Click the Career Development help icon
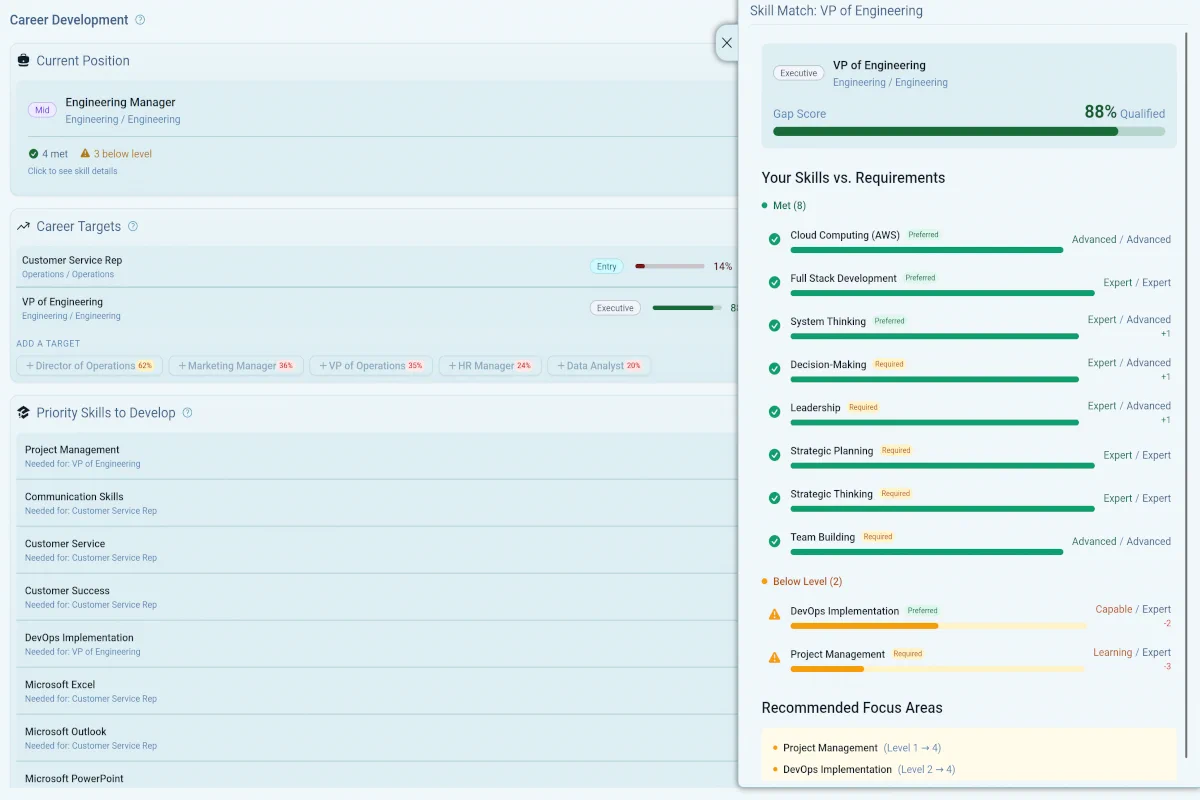Screen dimensions: 1200x800 click(140, 20)
